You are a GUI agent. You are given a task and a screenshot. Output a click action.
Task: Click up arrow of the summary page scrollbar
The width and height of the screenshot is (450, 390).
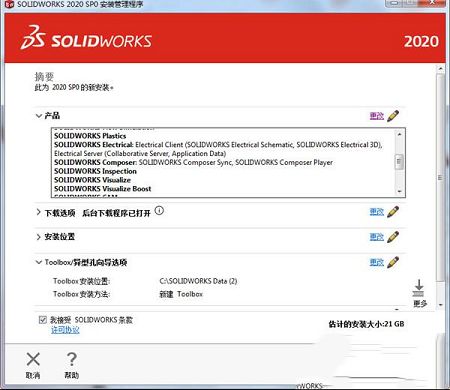click(x=441, y=69)
